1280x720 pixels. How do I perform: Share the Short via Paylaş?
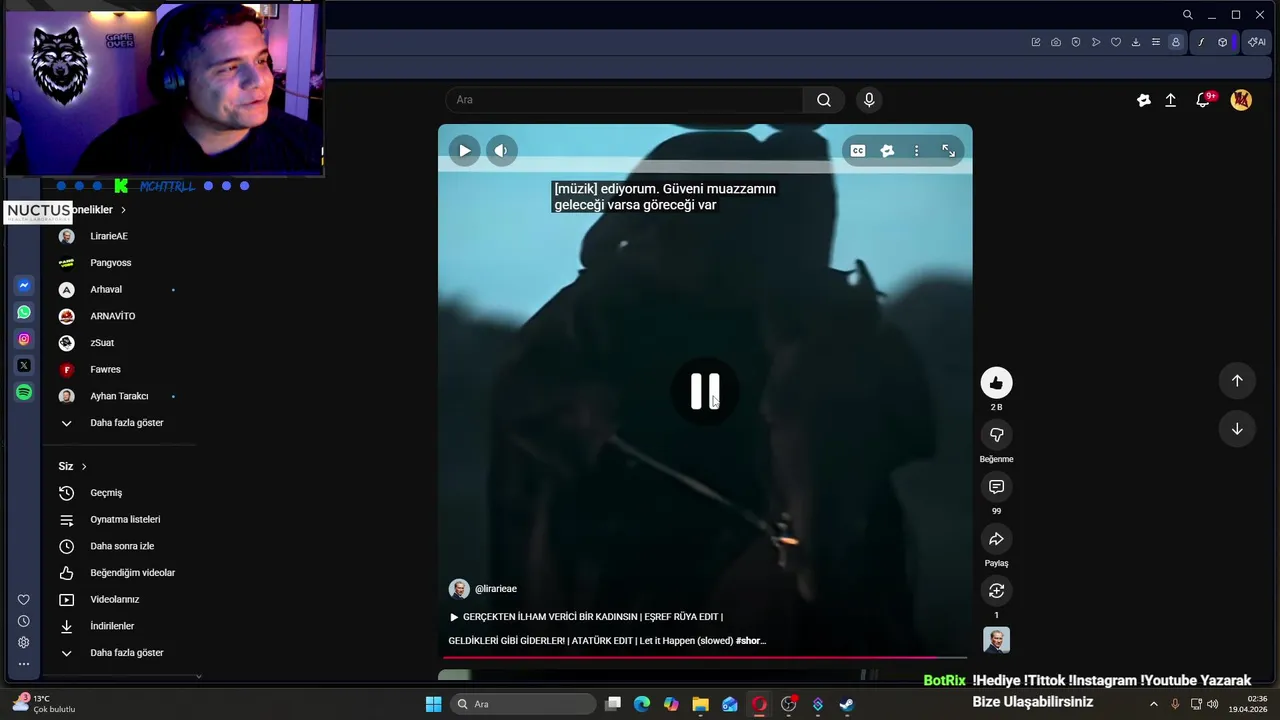coord(996,539)
